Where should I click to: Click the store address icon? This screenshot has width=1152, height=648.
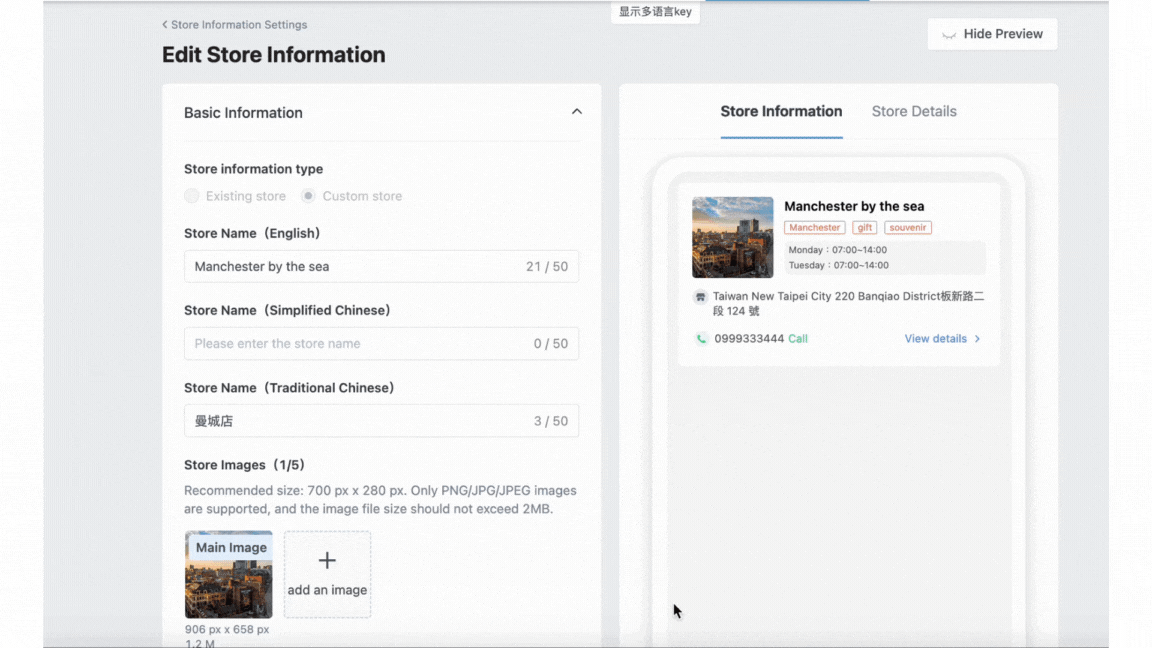pyautogui.click(x=700, y=297)
